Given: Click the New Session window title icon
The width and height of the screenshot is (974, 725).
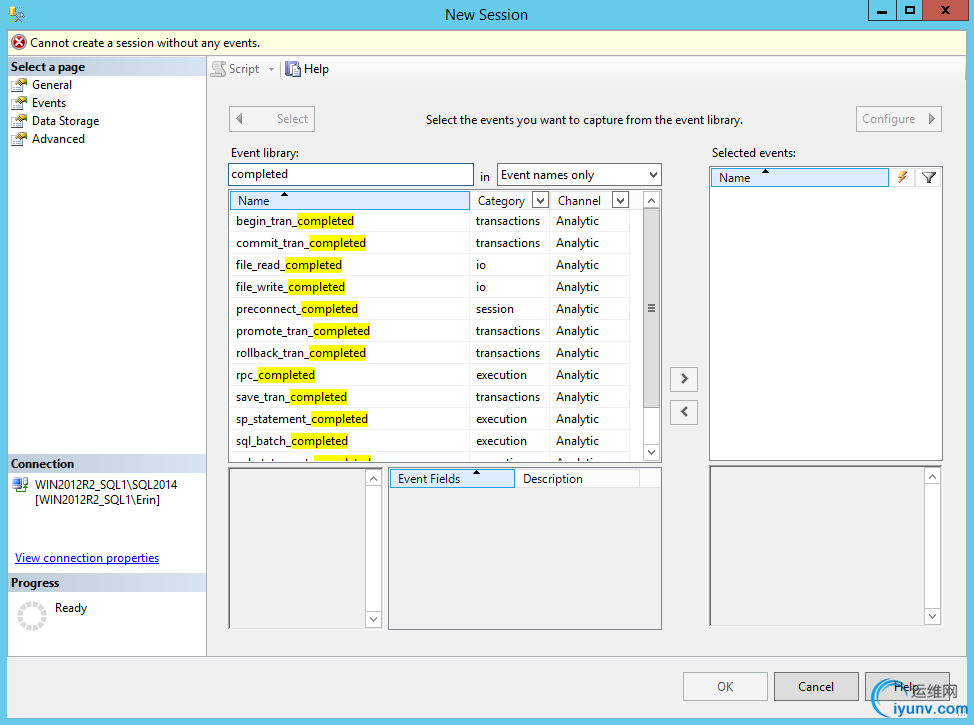Looking at the screenshot, I should tap(17, 14).
